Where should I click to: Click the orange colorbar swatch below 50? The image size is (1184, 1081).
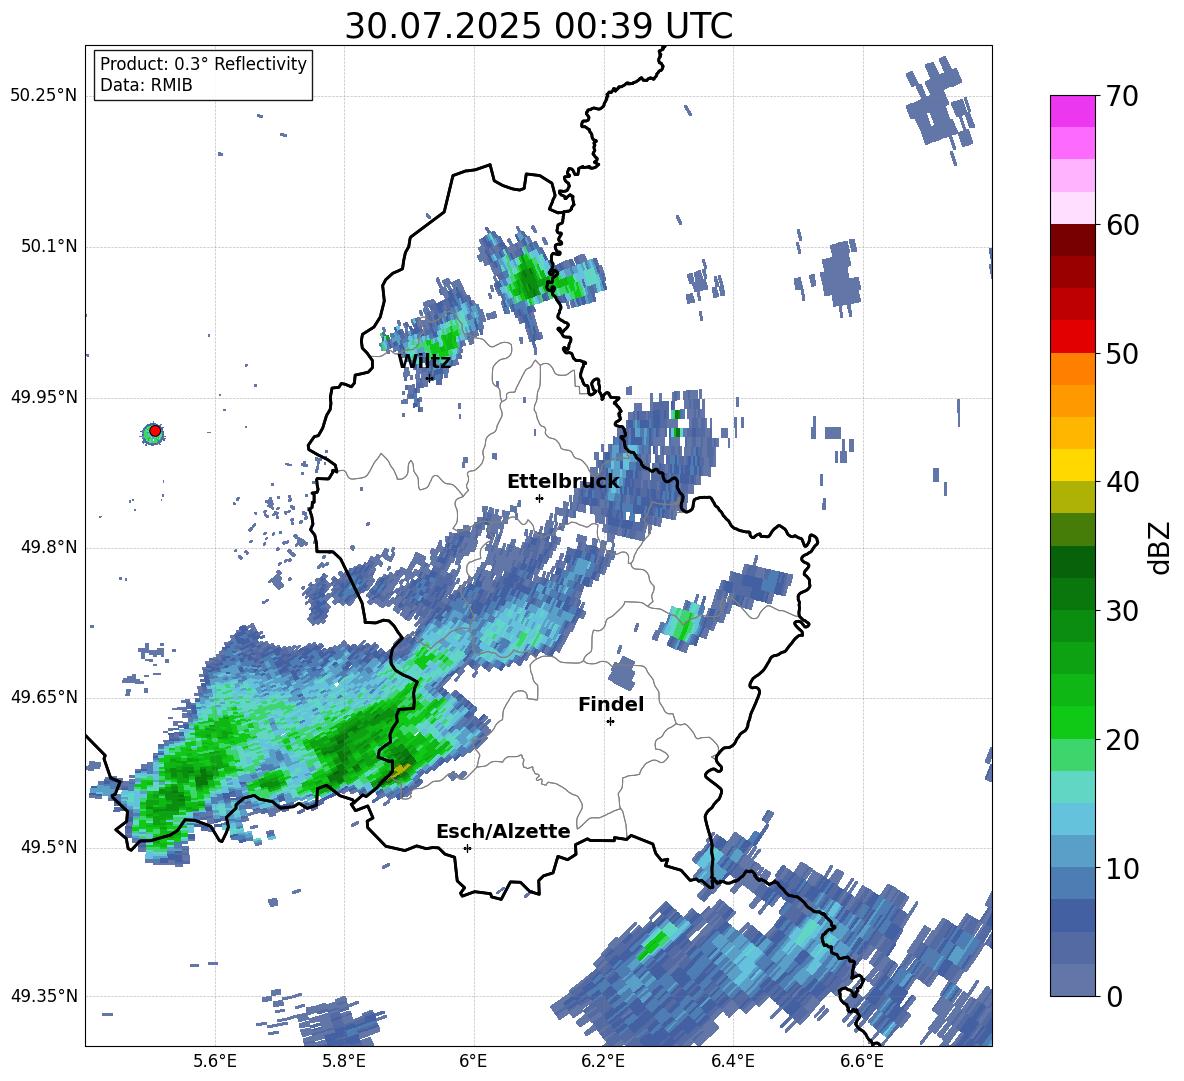pyautogui.click(x=1072, y=369)
